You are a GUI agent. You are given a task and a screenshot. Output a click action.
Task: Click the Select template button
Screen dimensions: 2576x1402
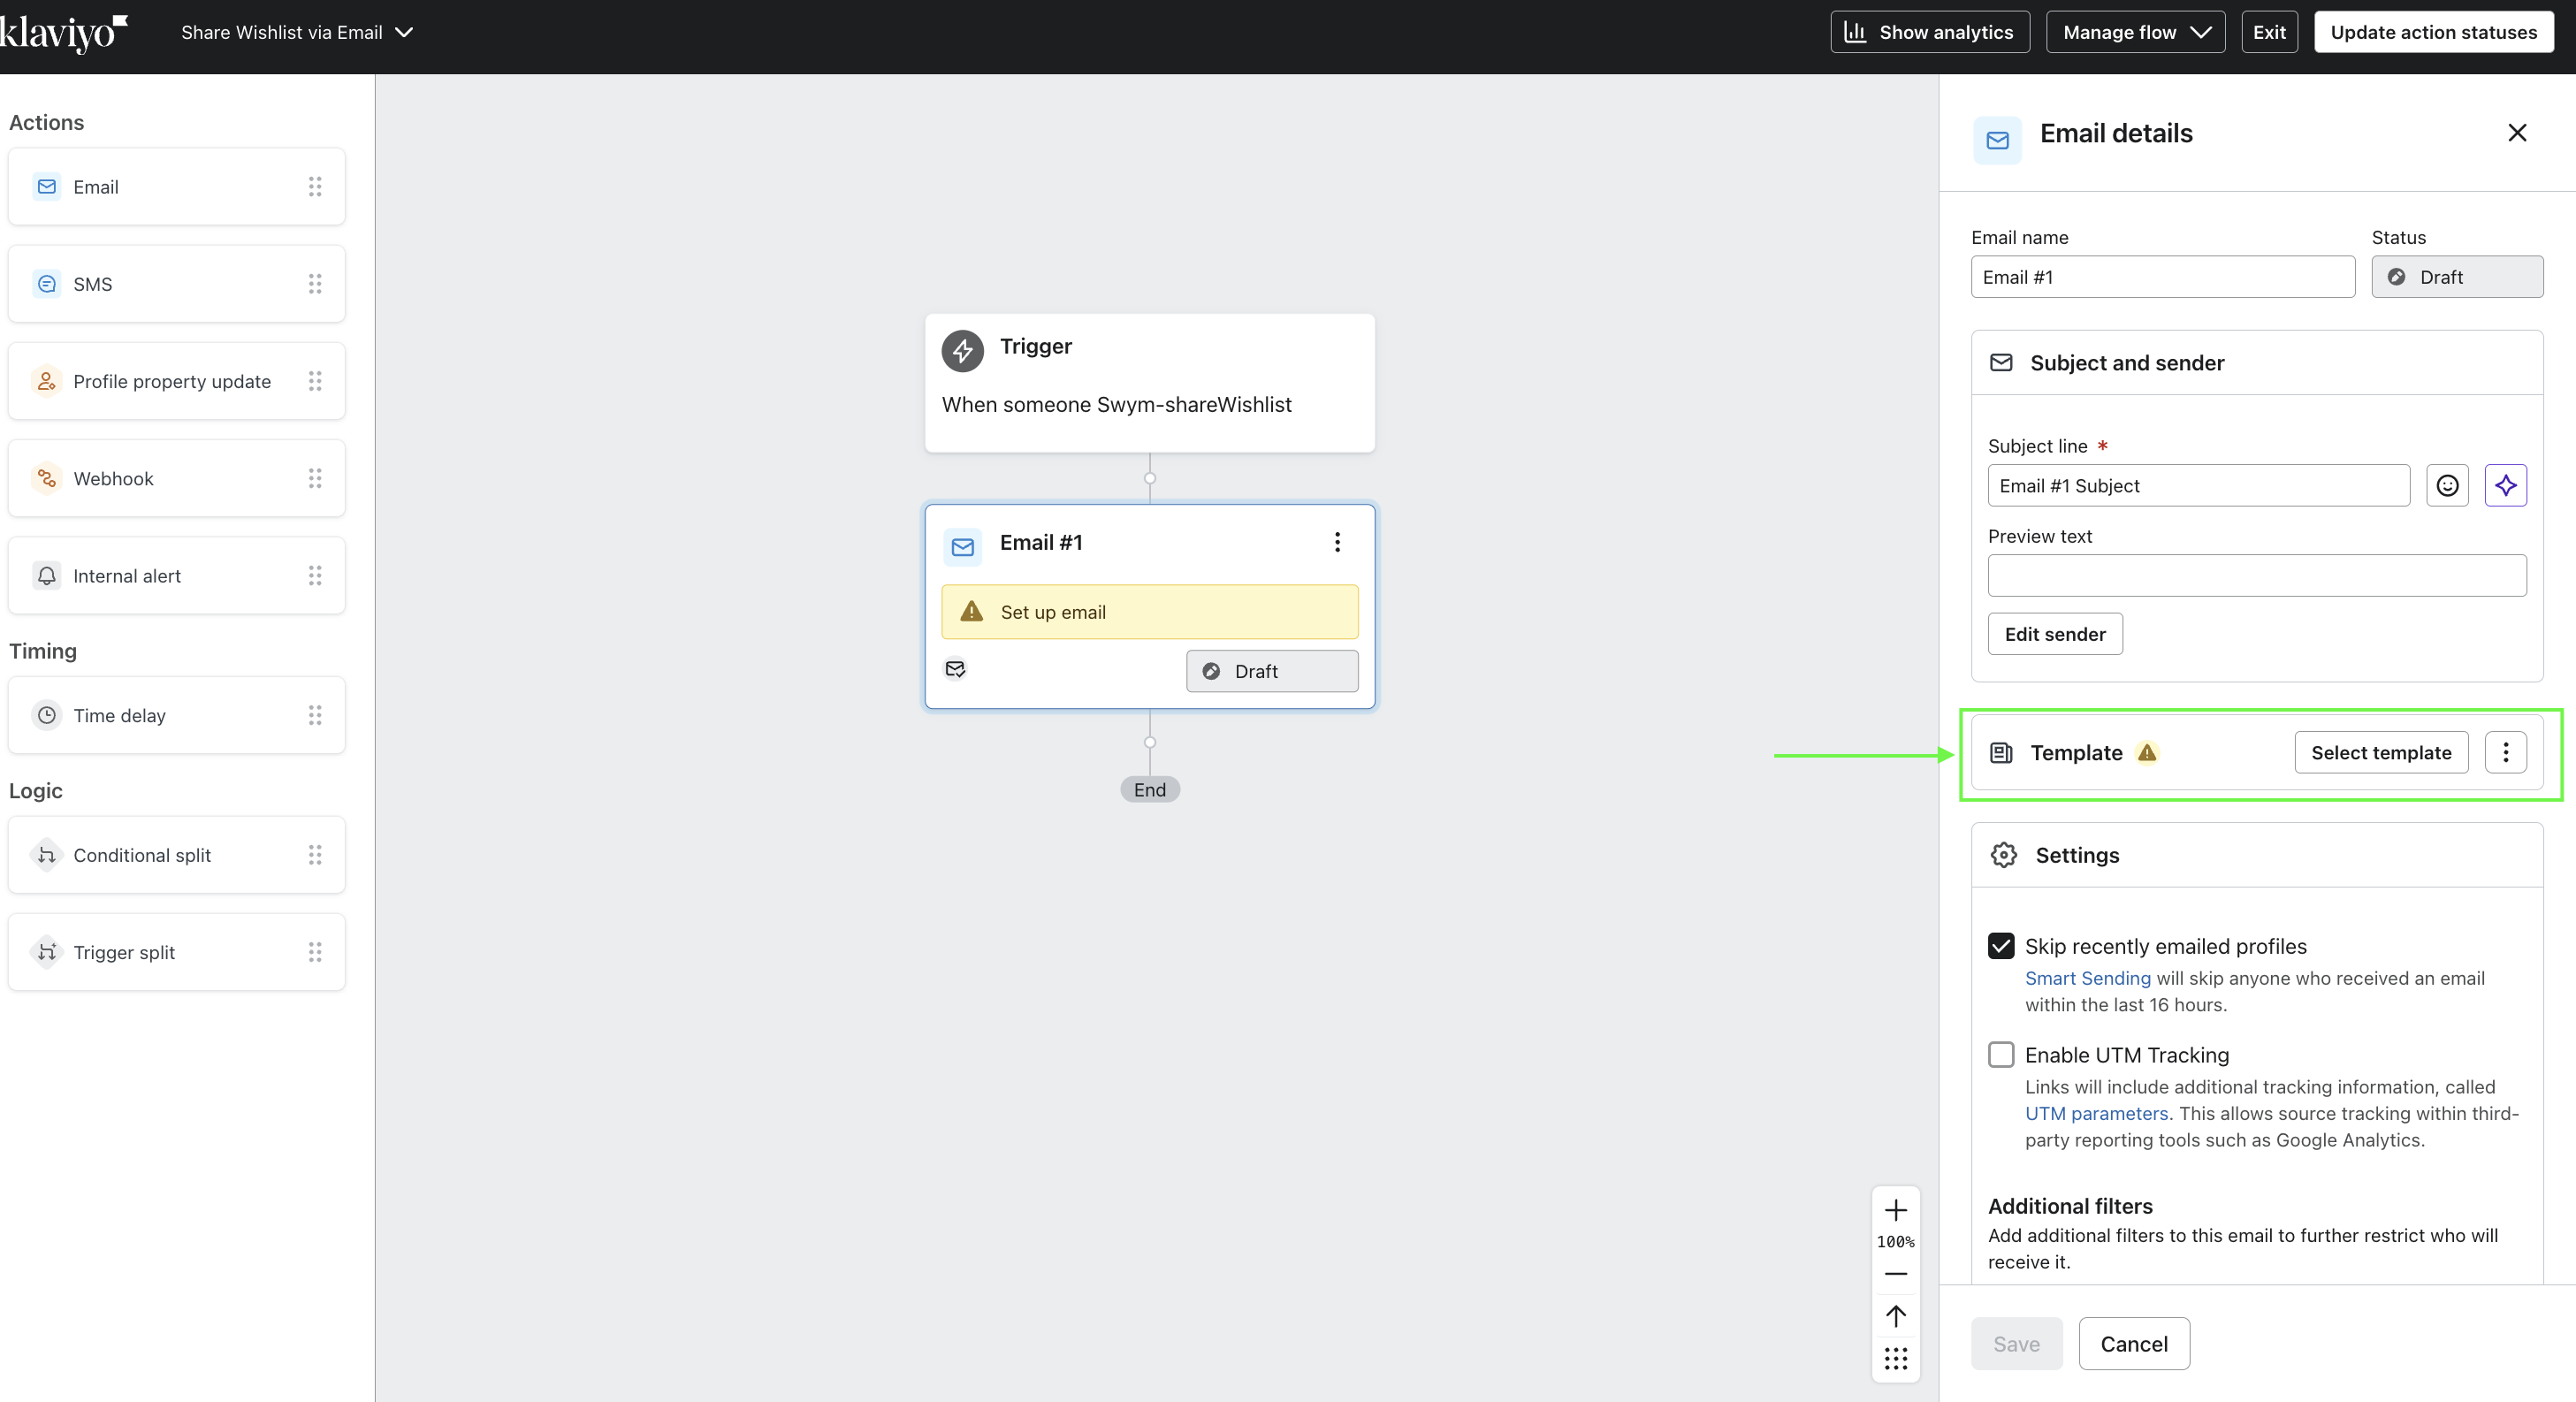(2380, 752)
